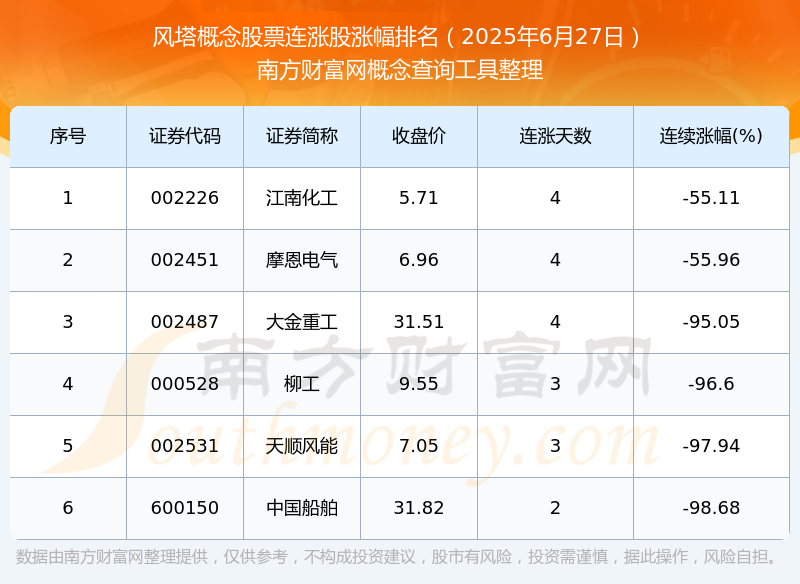Click closing price 5.71
Screen dimensions: 800x584
tap(419, 198)
